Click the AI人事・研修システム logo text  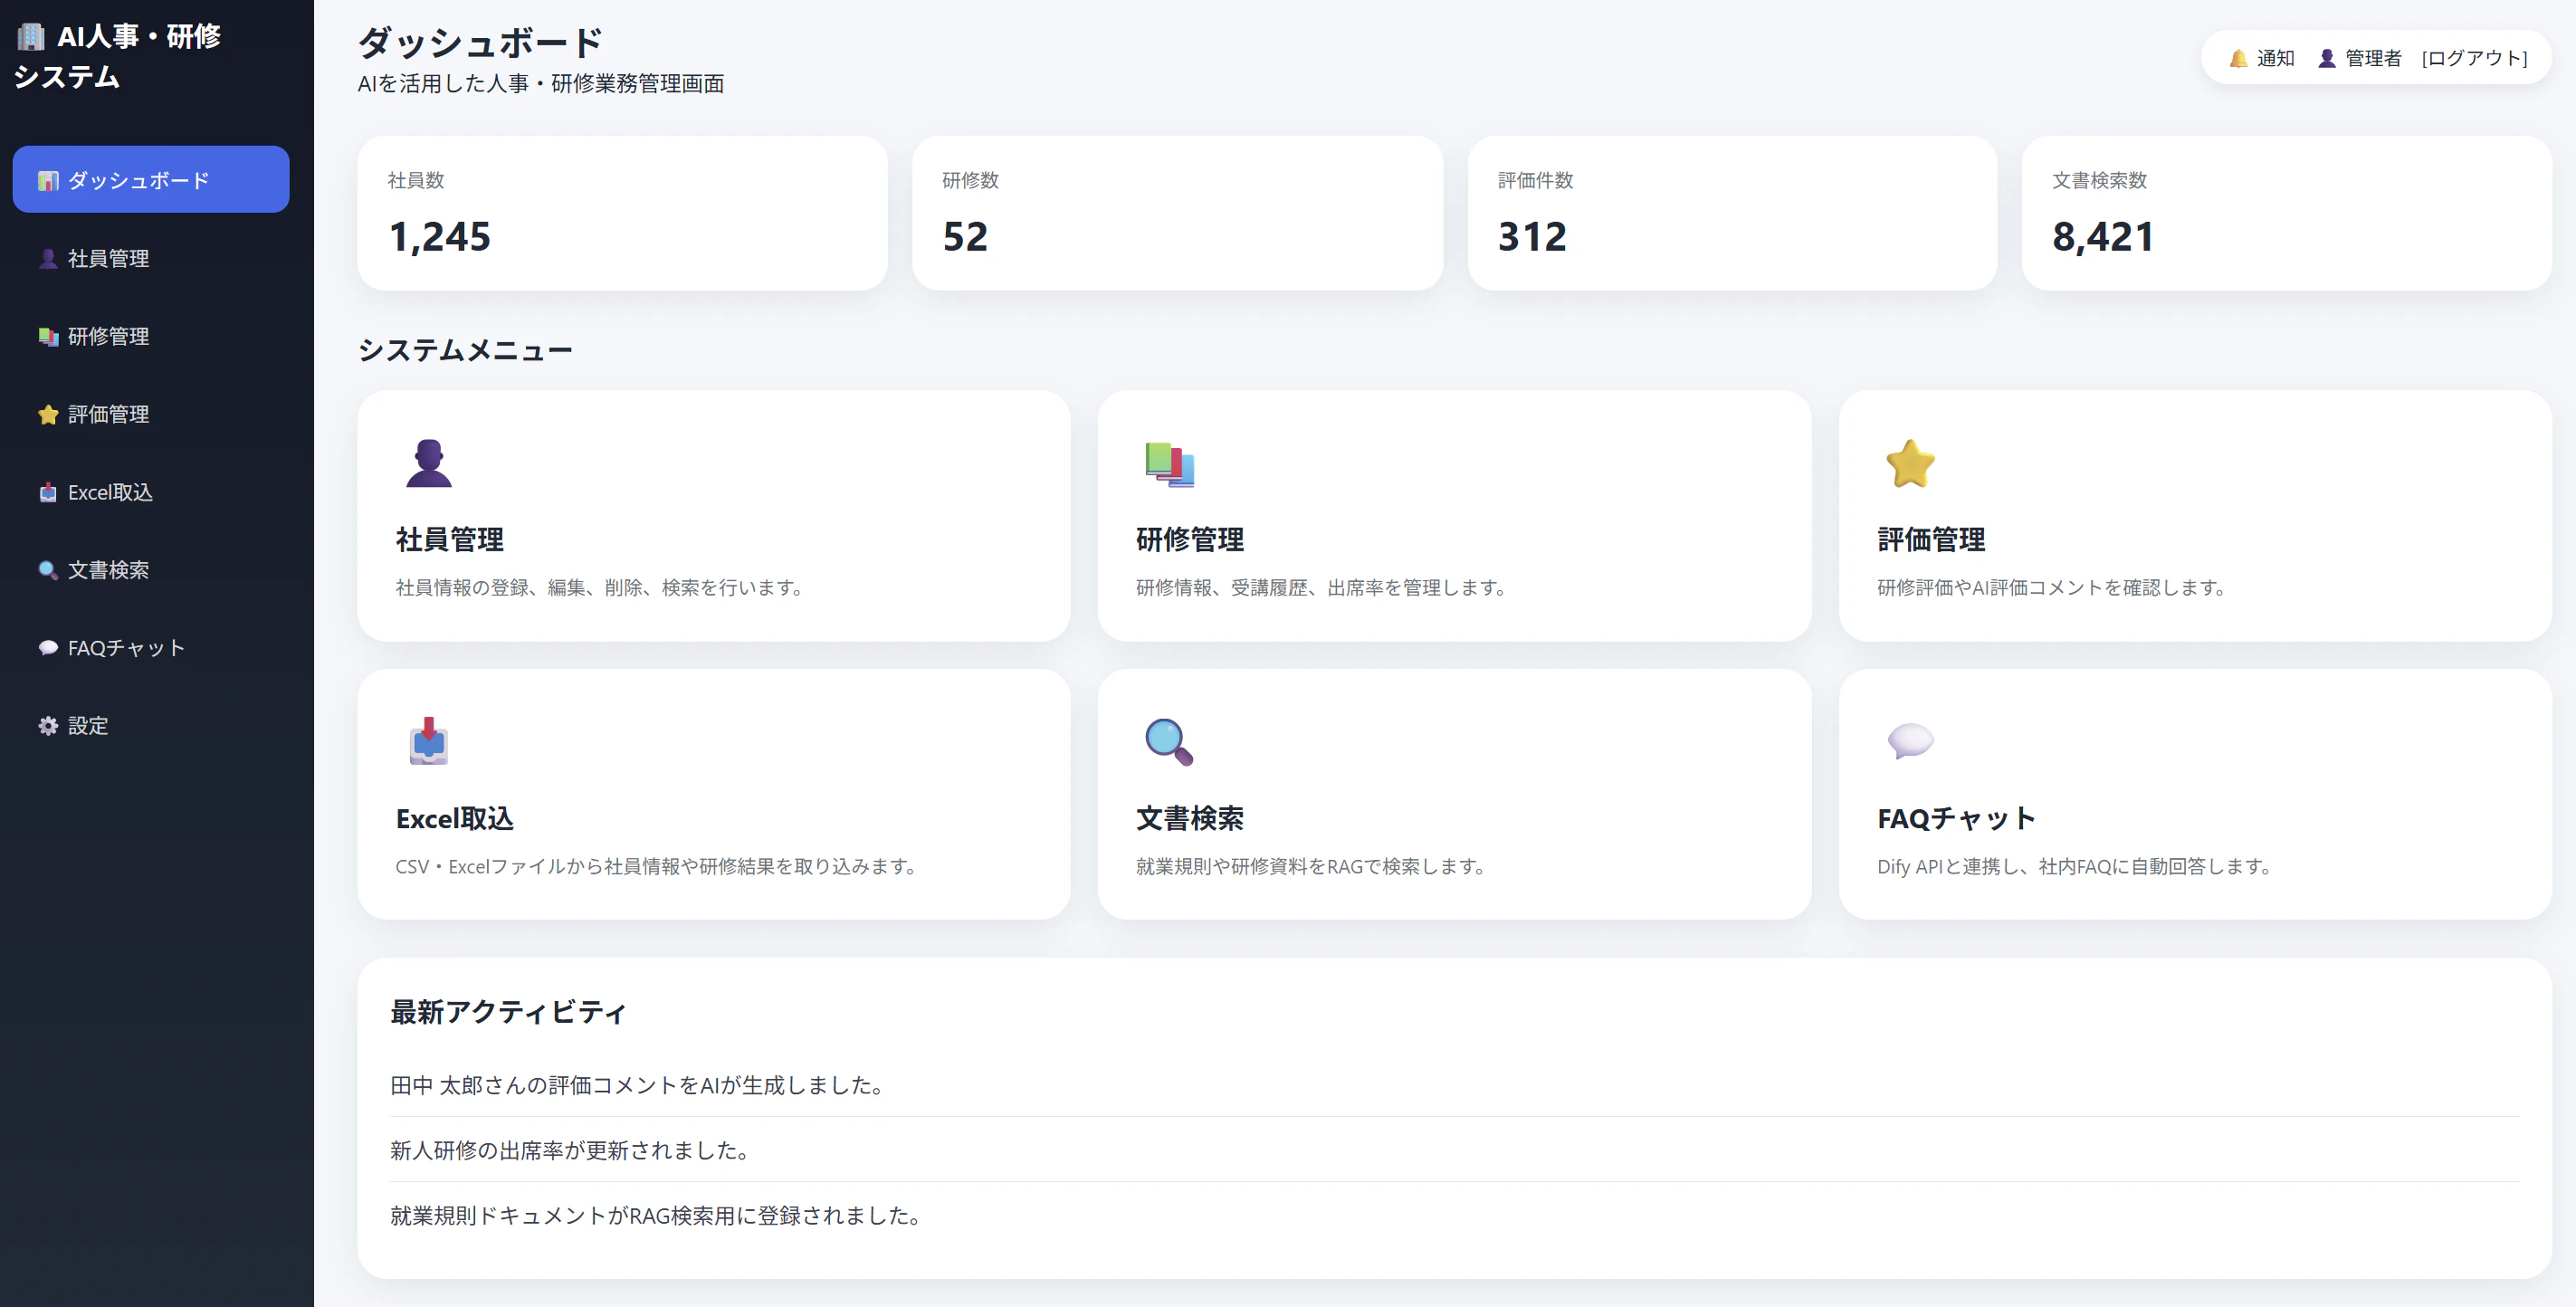[x=119, y=56]
